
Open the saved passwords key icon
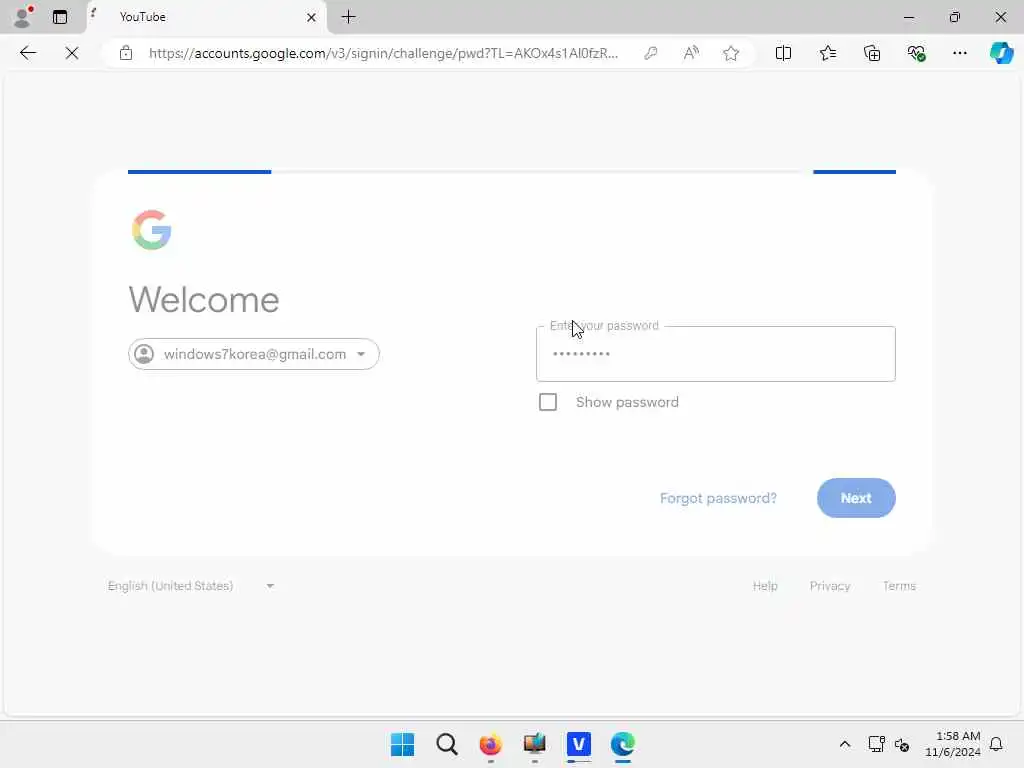click(650, 53)
